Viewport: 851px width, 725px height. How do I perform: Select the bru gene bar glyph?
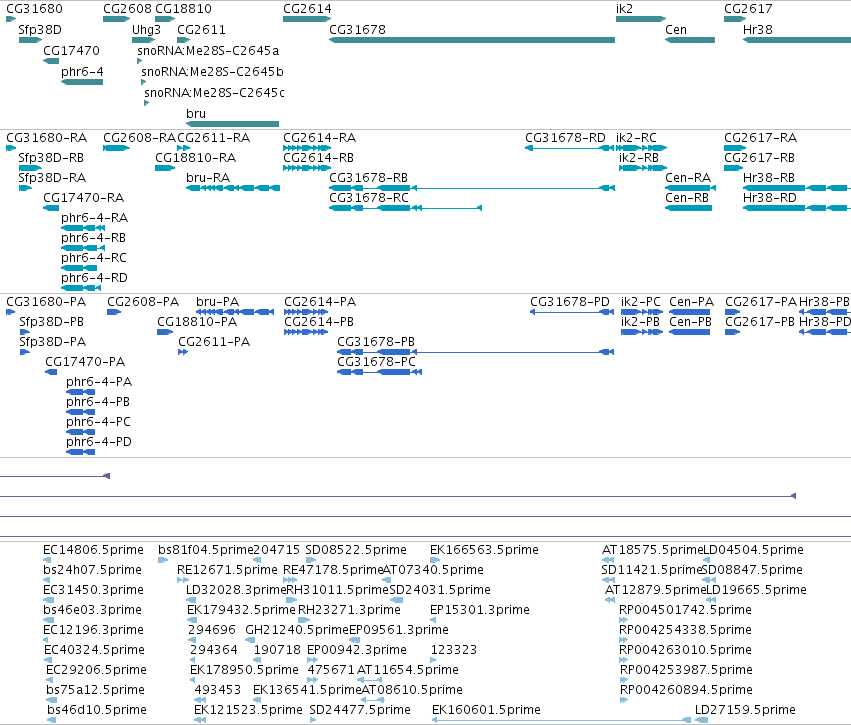coord(232,124)
